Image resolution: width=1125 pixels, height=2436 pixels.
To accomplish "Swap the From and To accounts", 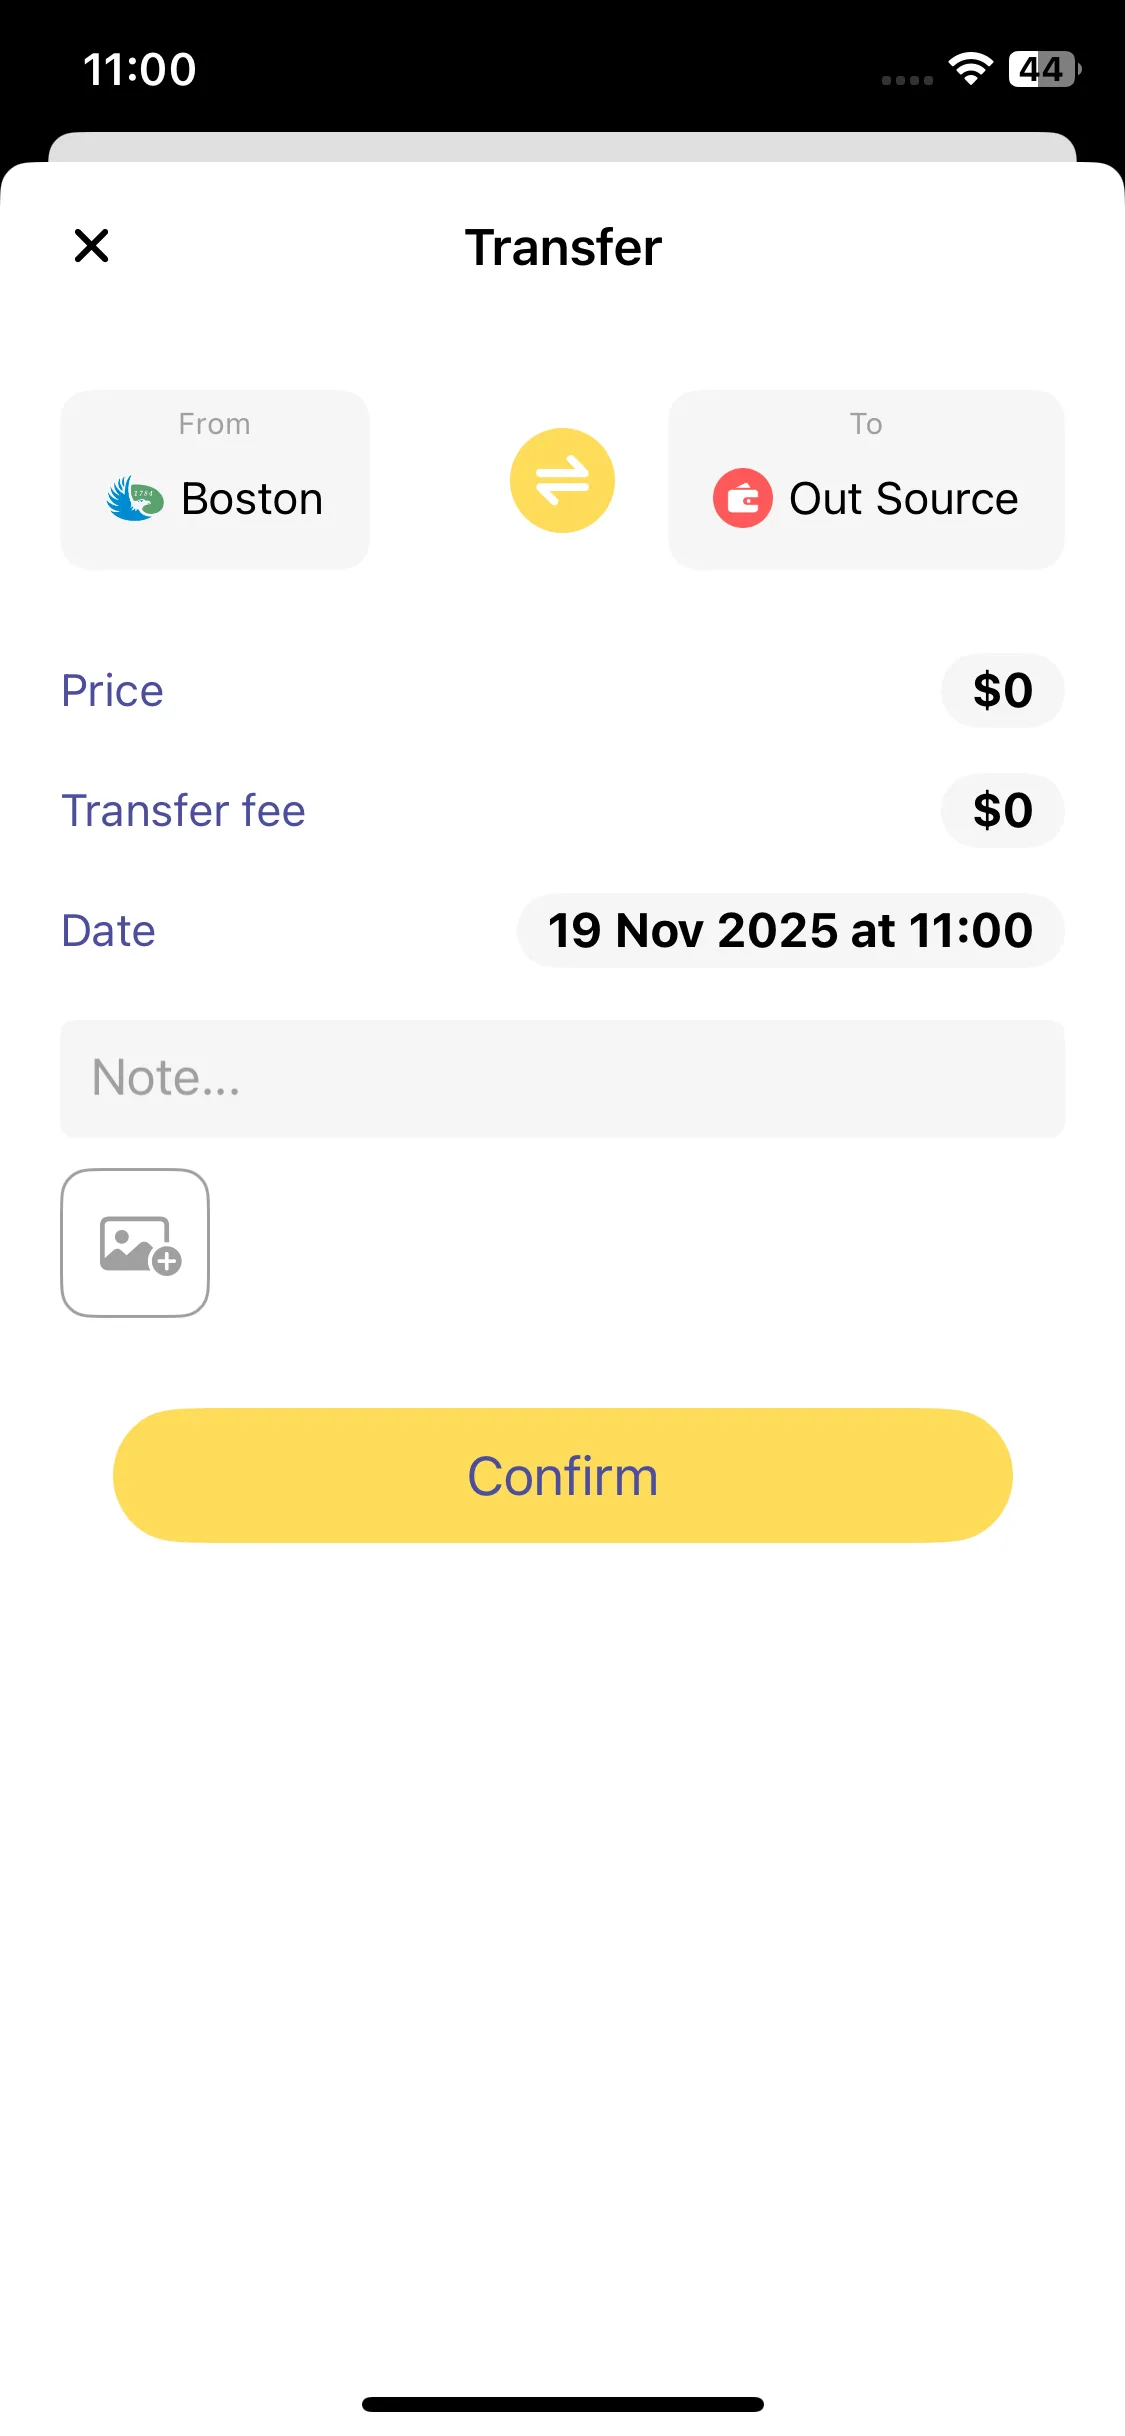I will point(562,480).
